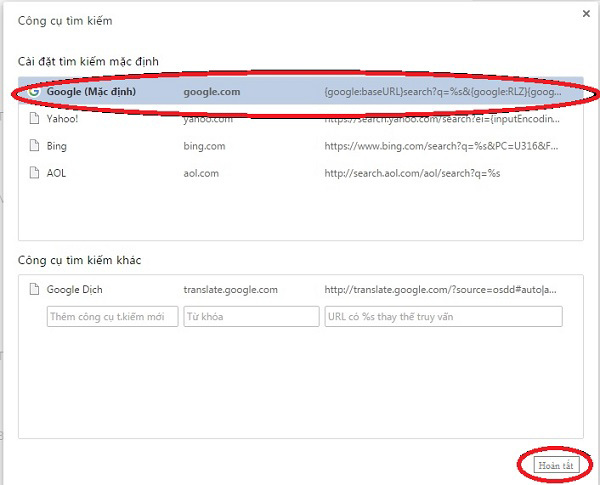Focus the Thêm công cụ t.kiếm mới field
The image size is (600, 485).
point(111,316)
